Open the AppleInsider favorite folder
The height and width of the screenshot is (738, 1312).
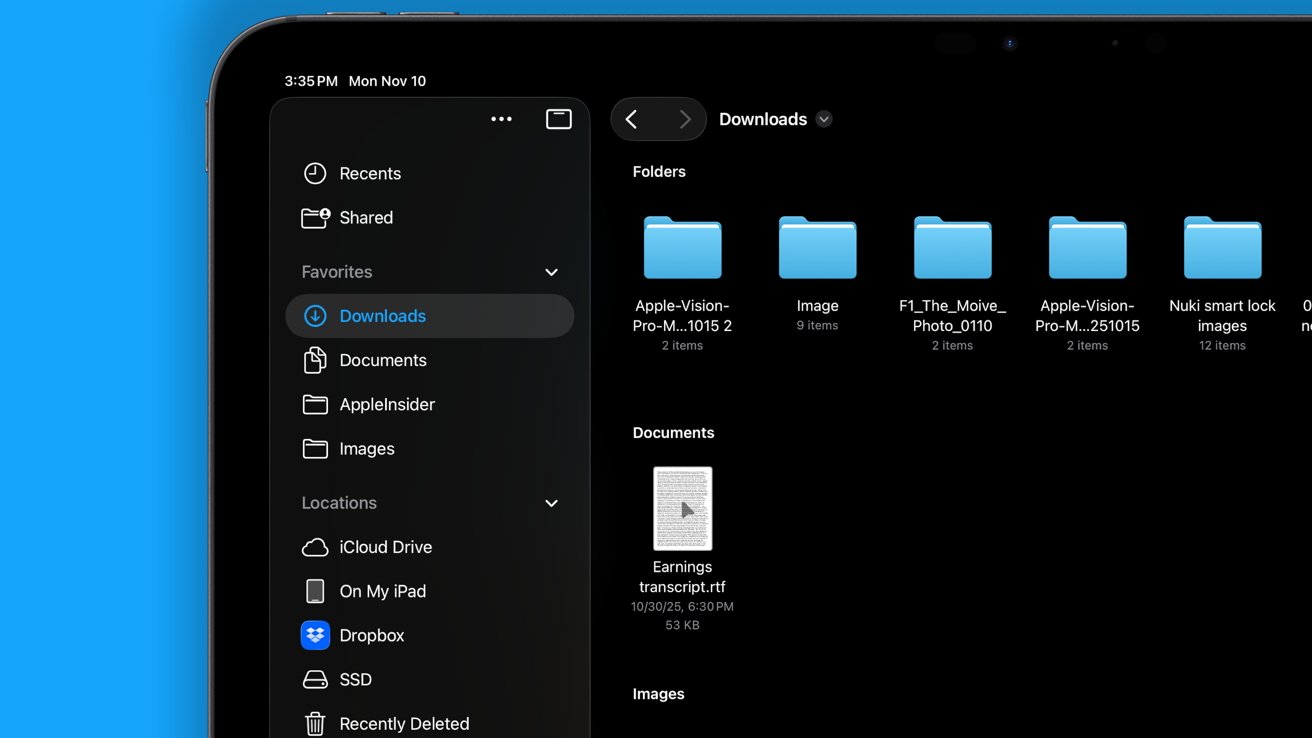pyautogui.click(x=386, y=404)
